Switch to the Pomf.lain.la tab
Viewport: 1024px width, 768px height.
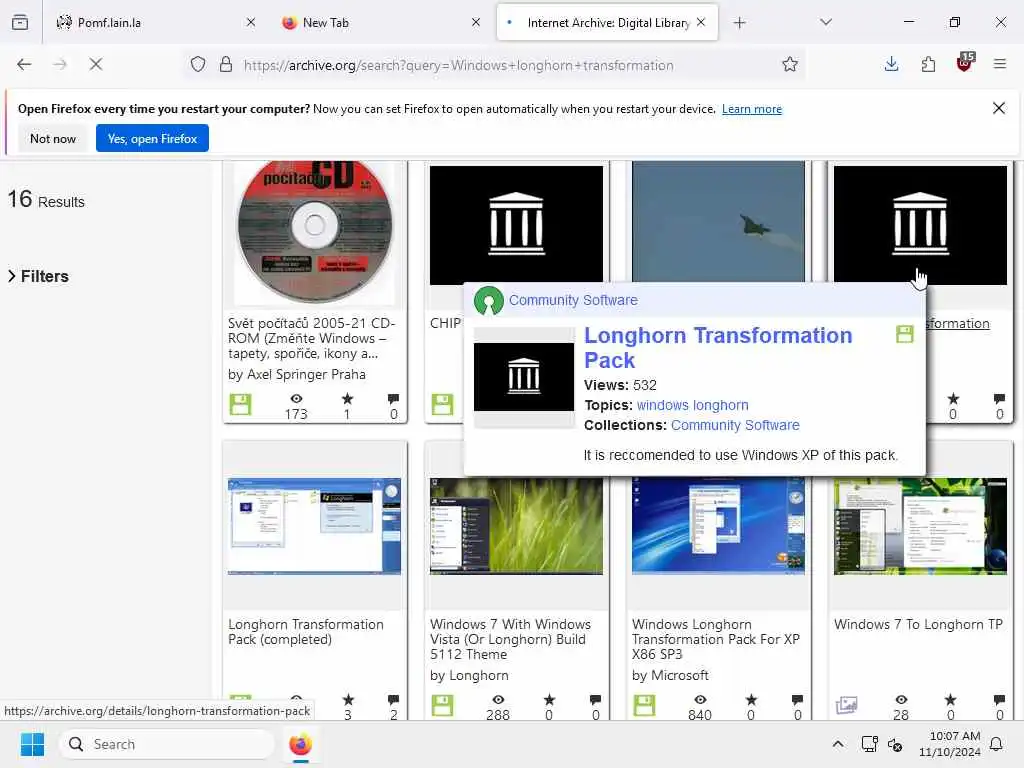coord(155,22)
